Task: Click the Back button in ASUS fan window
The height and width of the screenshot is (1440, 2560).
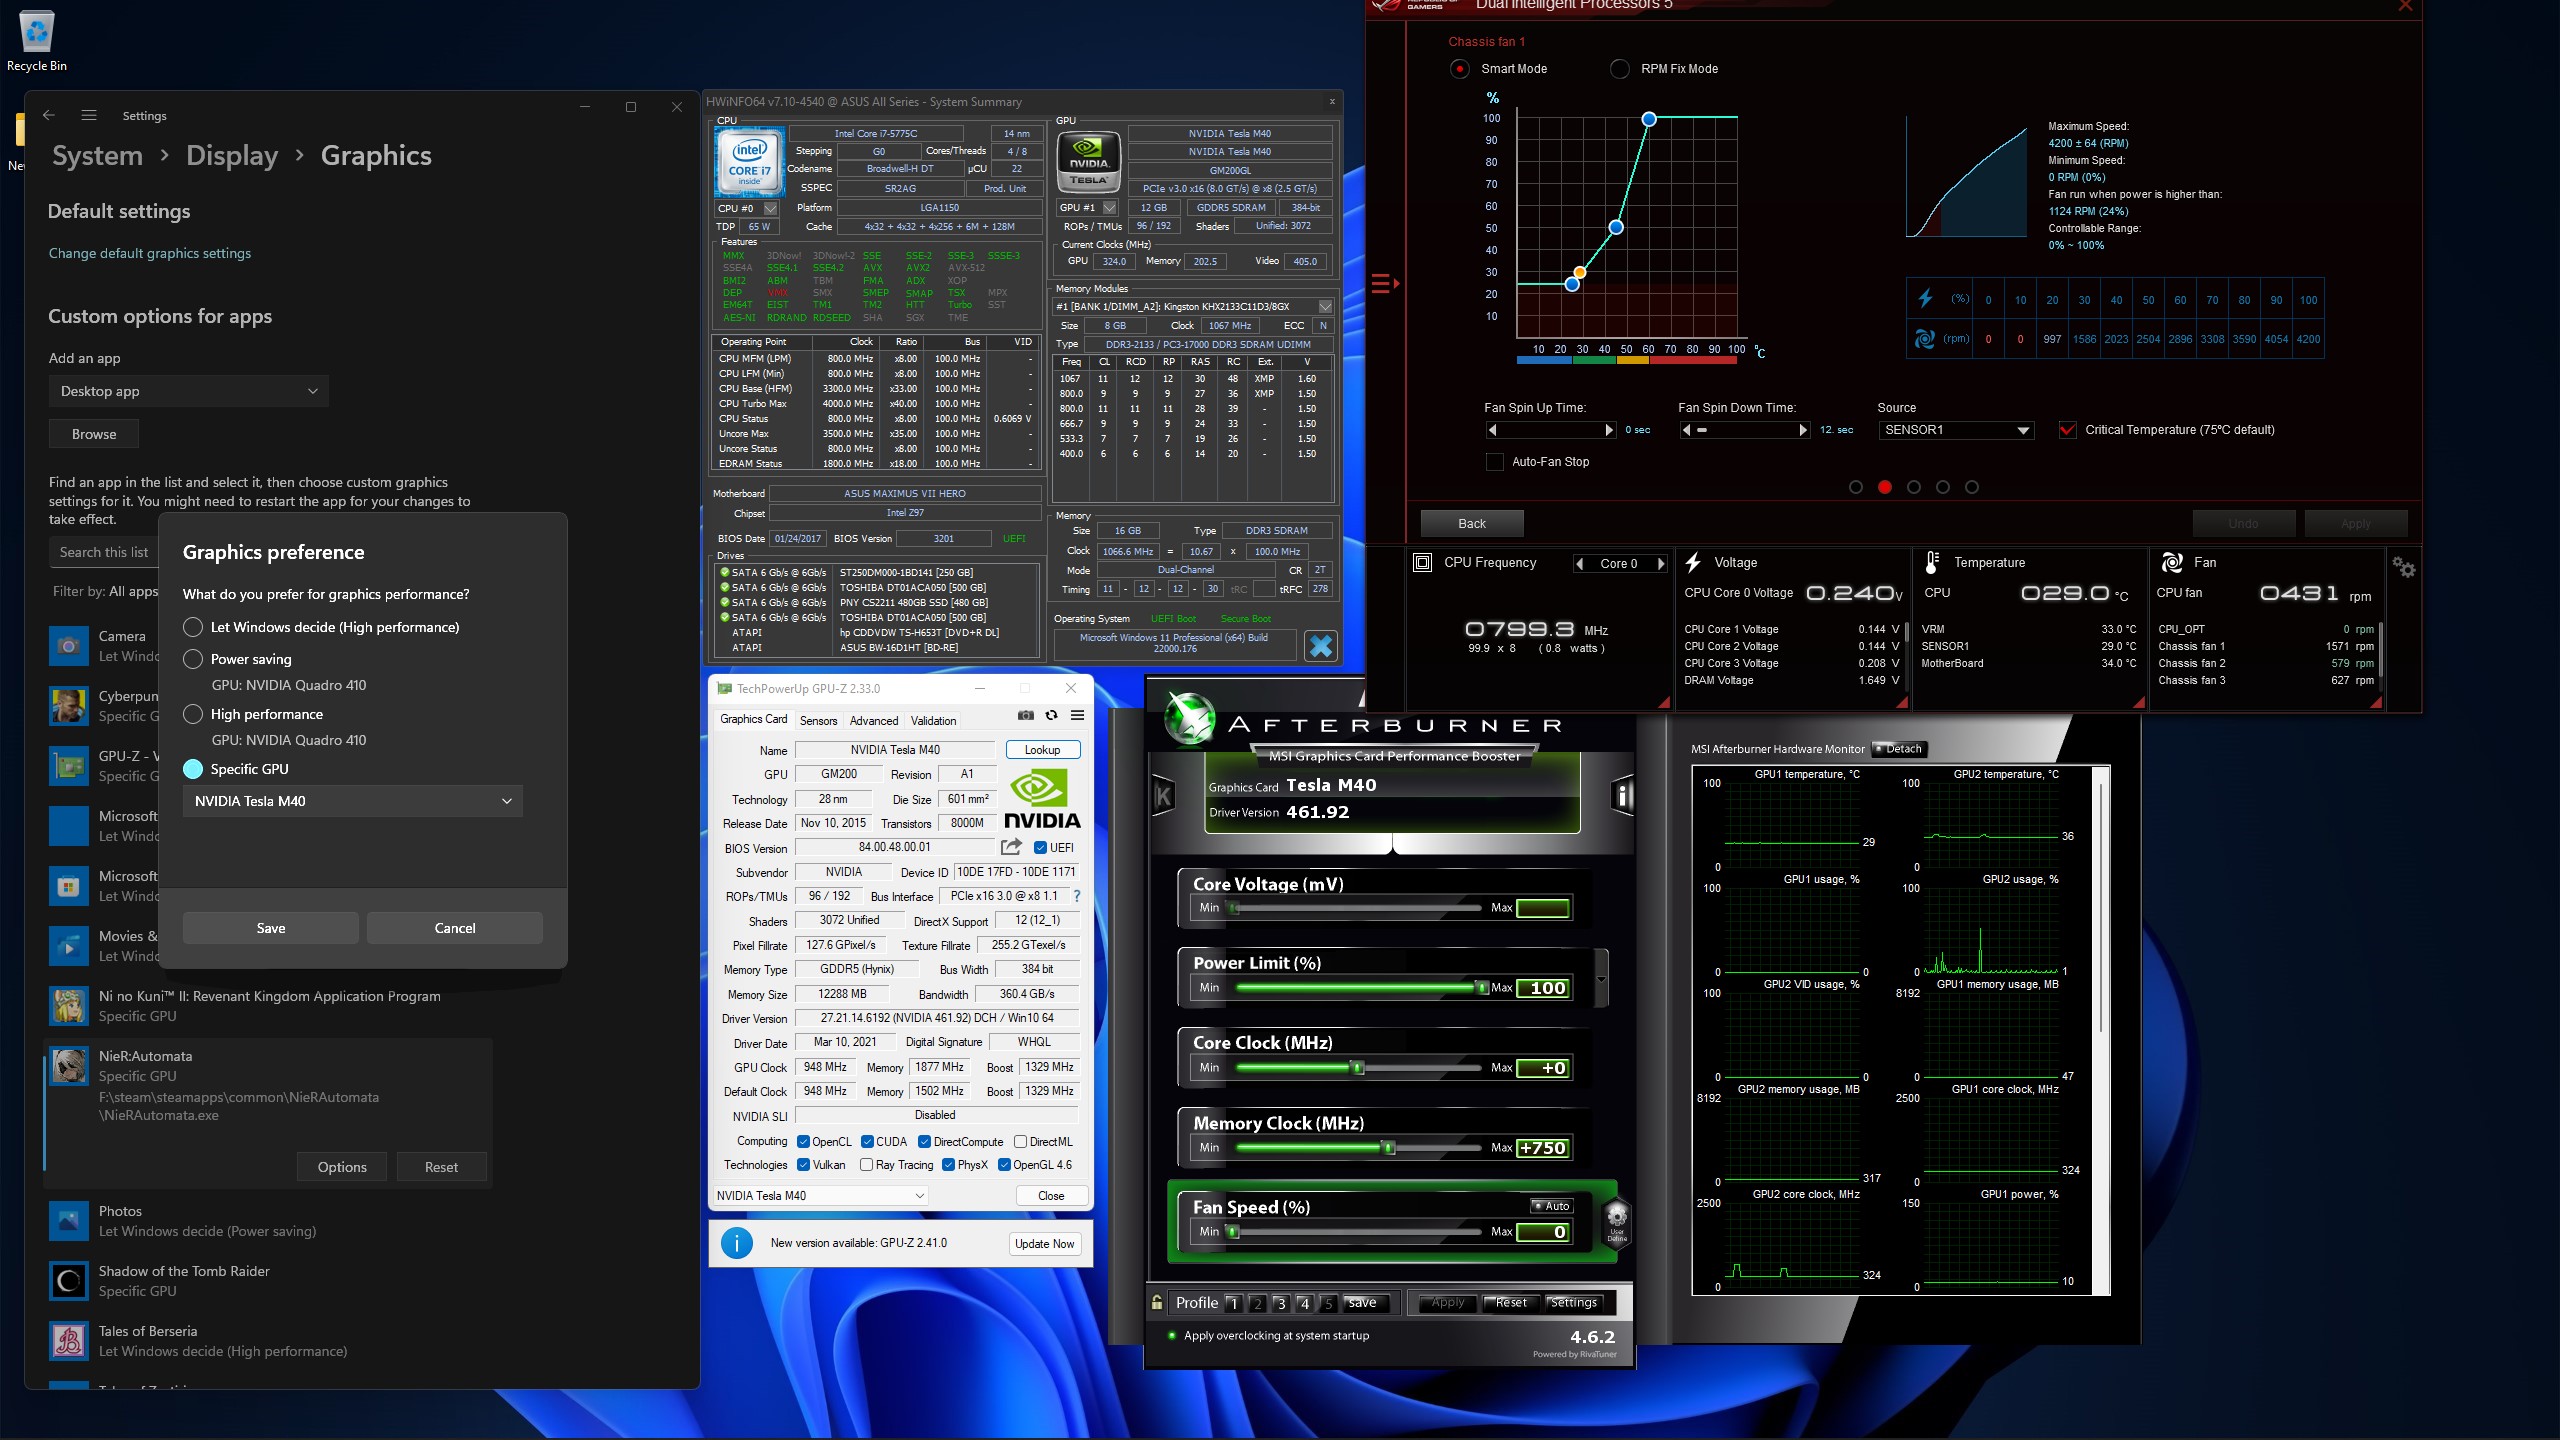Action: (x=1472, y=524)
